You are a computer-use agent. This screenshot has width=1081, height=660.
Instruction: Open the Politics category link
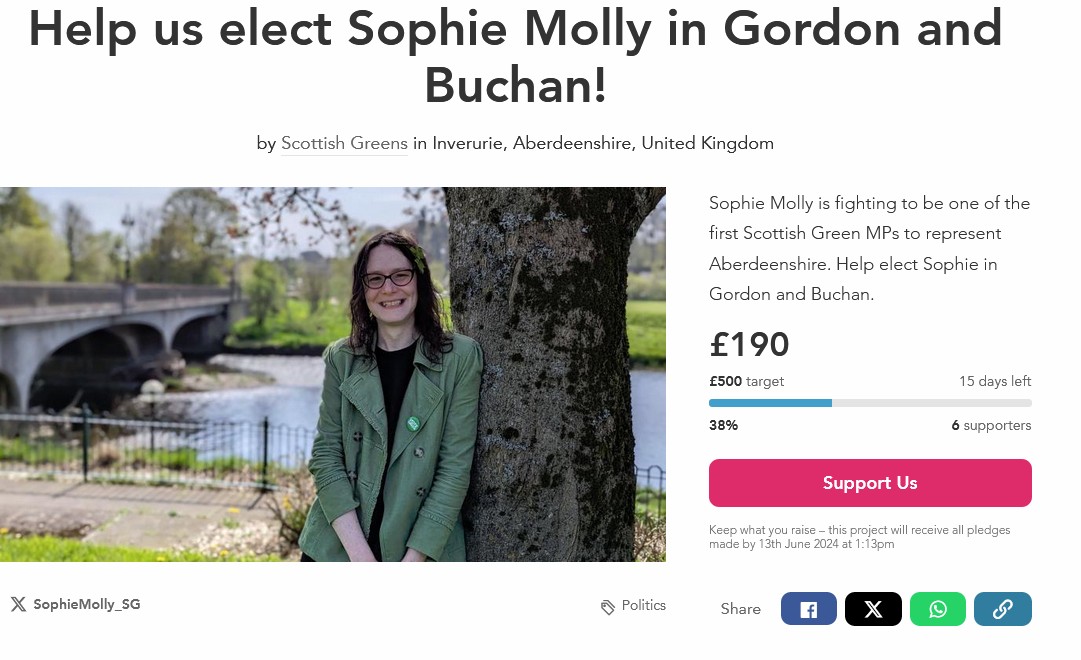point(643,605)
